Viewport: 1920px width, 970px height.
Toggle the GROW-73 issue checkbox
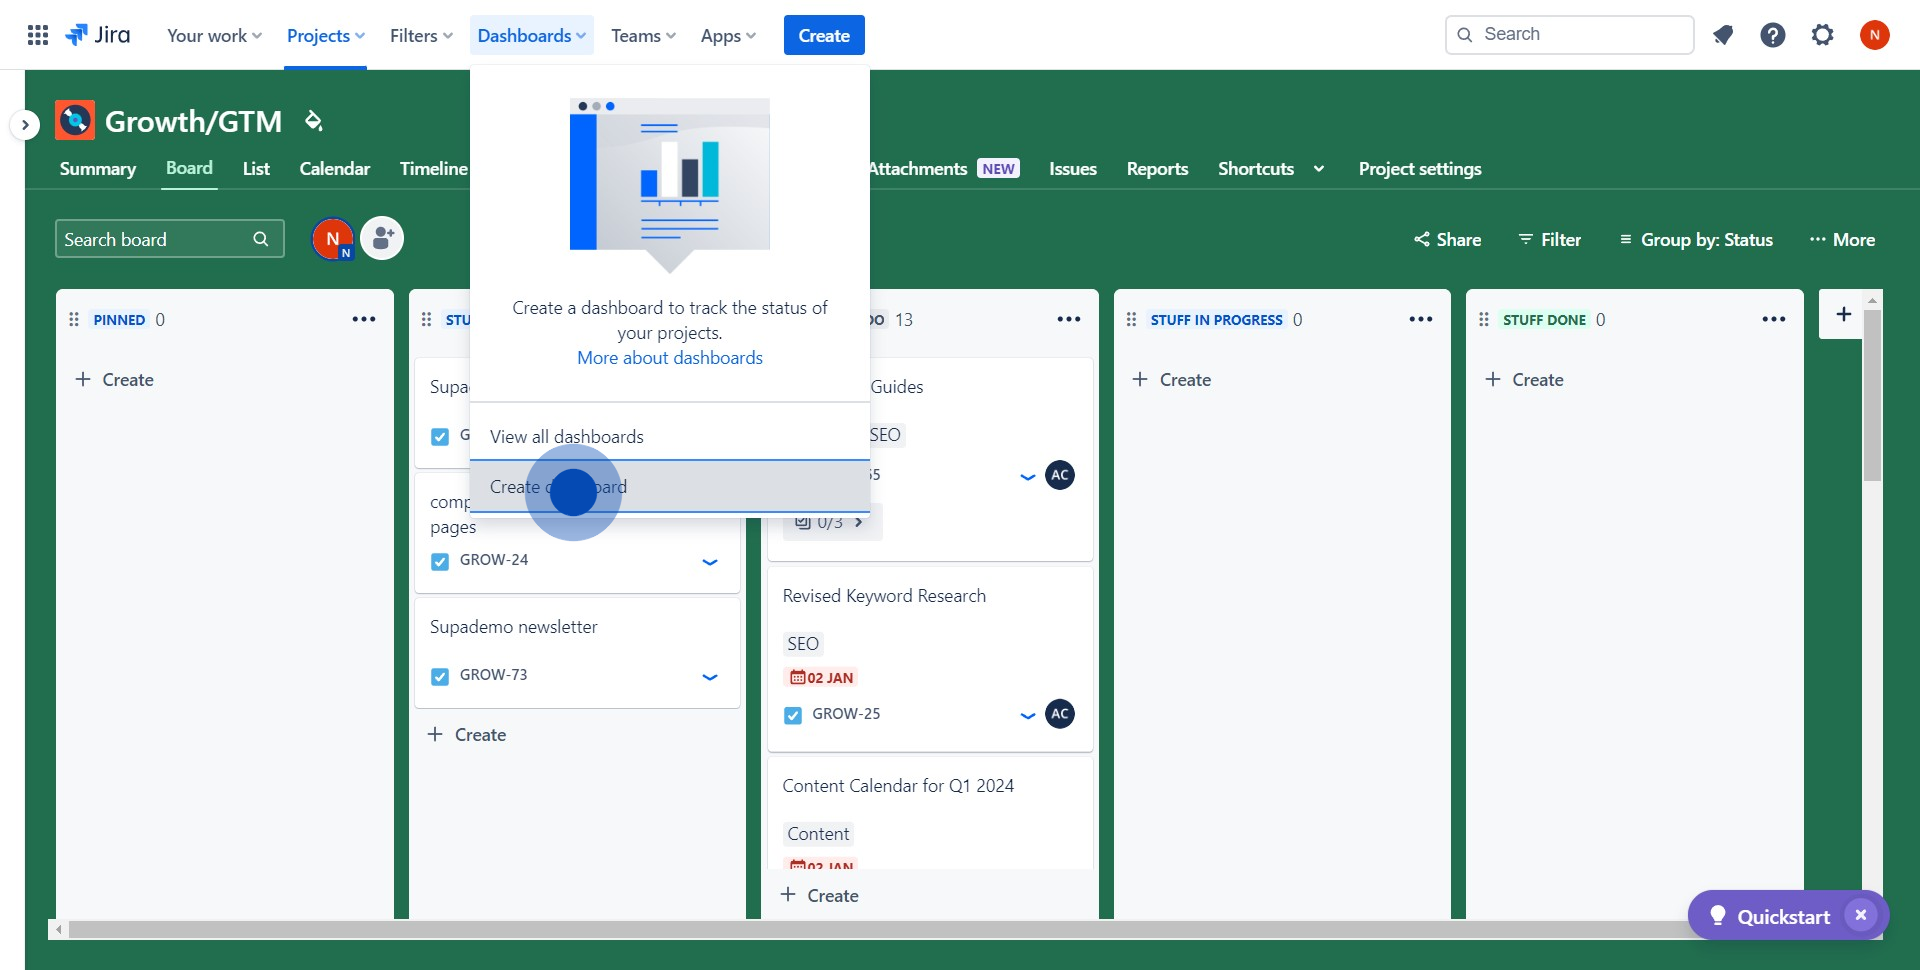tap(440, 676)
